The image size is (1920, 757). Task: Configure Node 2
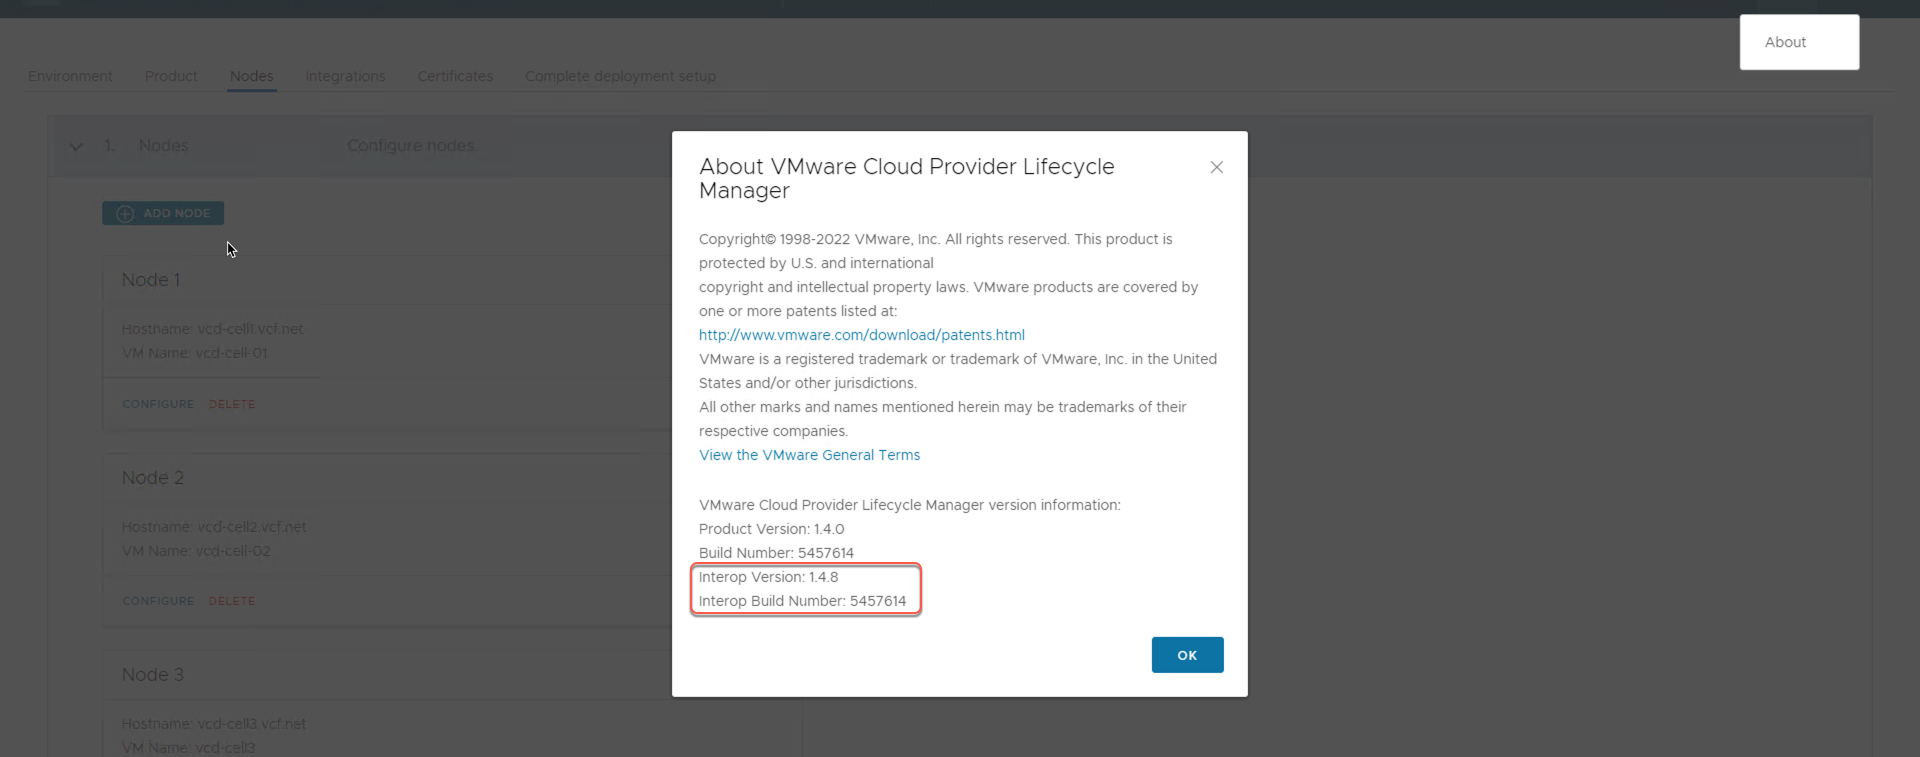pyautogui.click(x=158, y=601)
